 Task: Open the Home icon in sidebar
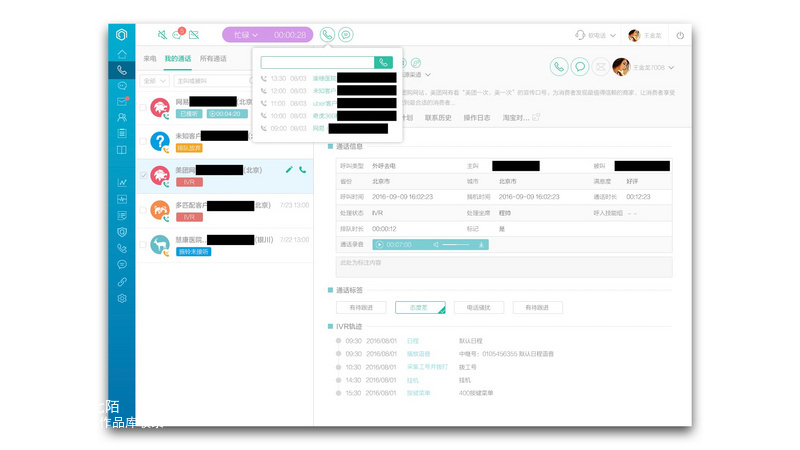click(x=121, y=54)
